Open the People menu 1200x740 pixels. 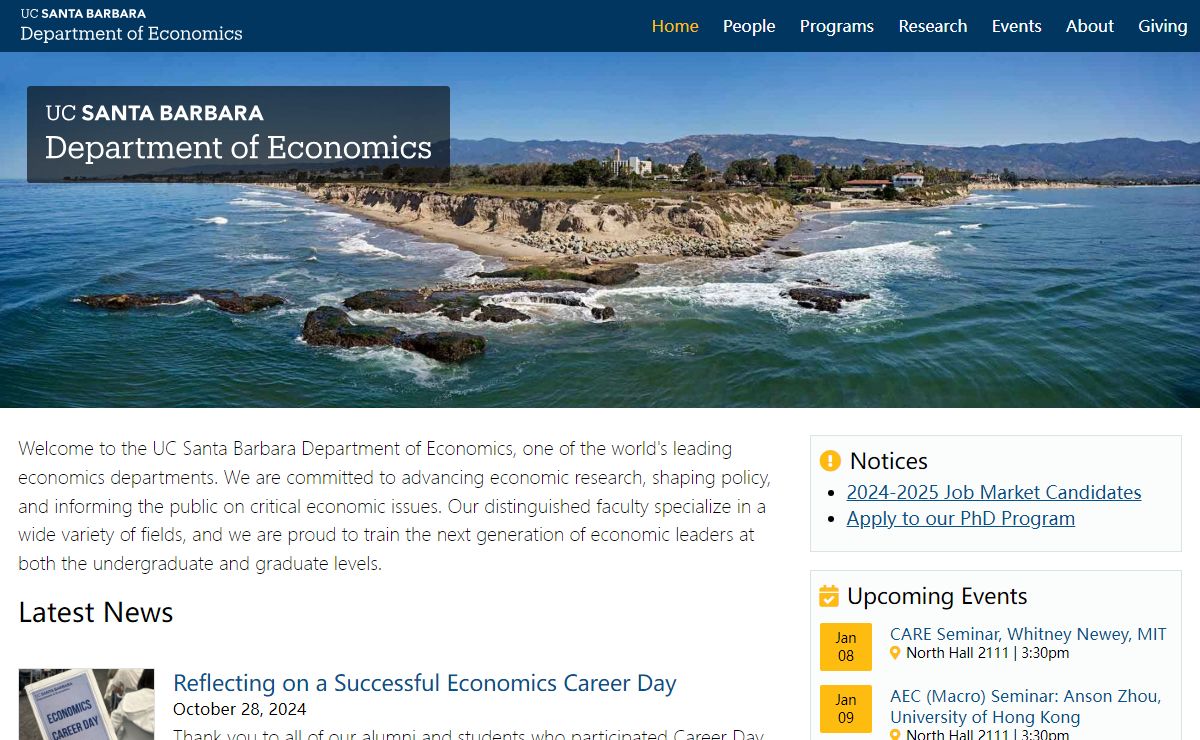click(x=749, y=26)
